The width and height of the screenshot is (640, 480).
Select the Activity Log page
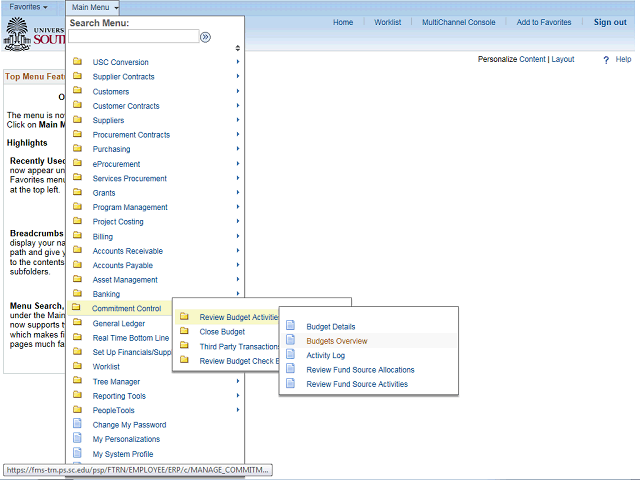(x=326, y=356)
